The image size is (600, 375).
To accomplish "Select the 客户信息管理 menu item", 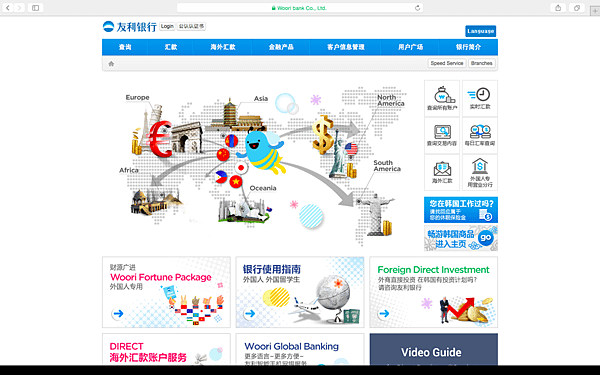I will (x=346, y=47).
